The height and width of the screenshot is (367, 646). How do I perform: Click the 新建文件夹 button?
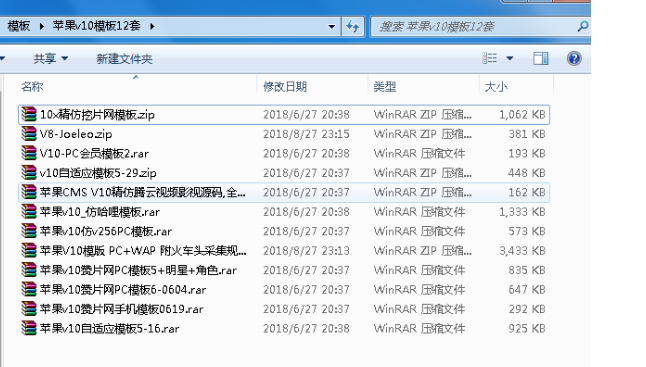[124, 59]
